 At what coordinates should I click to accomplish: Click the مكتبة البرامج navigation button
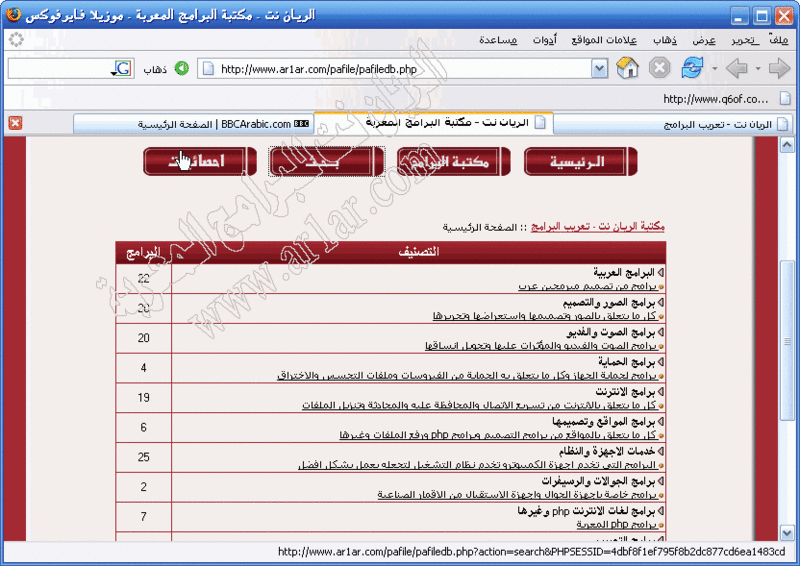(454, 162)
